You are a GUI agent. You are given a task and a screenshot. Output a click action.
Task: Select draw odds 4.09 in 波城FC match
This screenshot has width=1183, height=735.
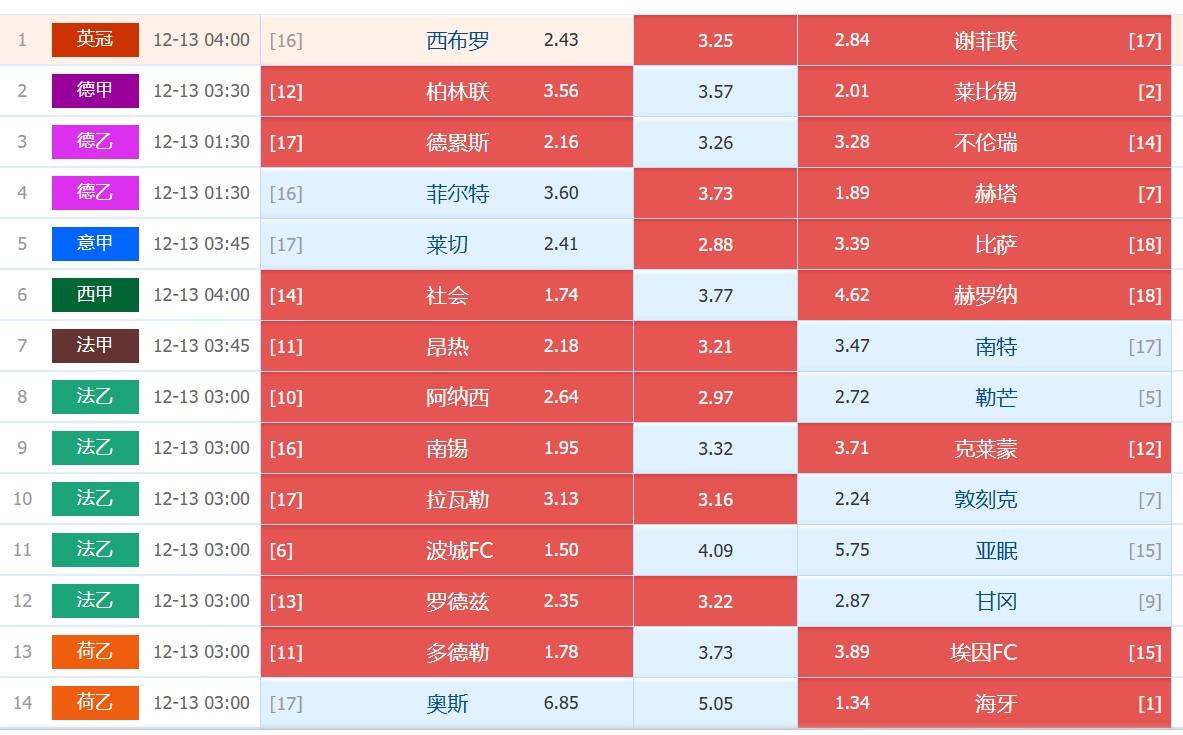[x=715, y=551]
